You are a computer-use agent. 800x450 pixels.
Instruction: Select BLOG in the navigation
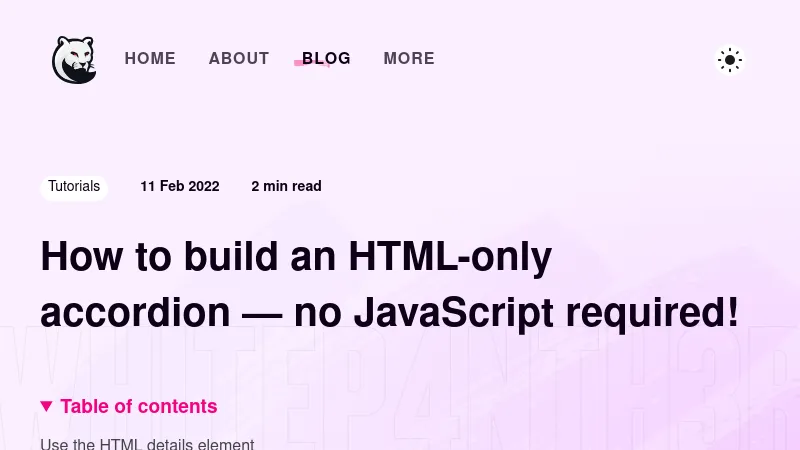pyautogui.click(x=327, y=59)
